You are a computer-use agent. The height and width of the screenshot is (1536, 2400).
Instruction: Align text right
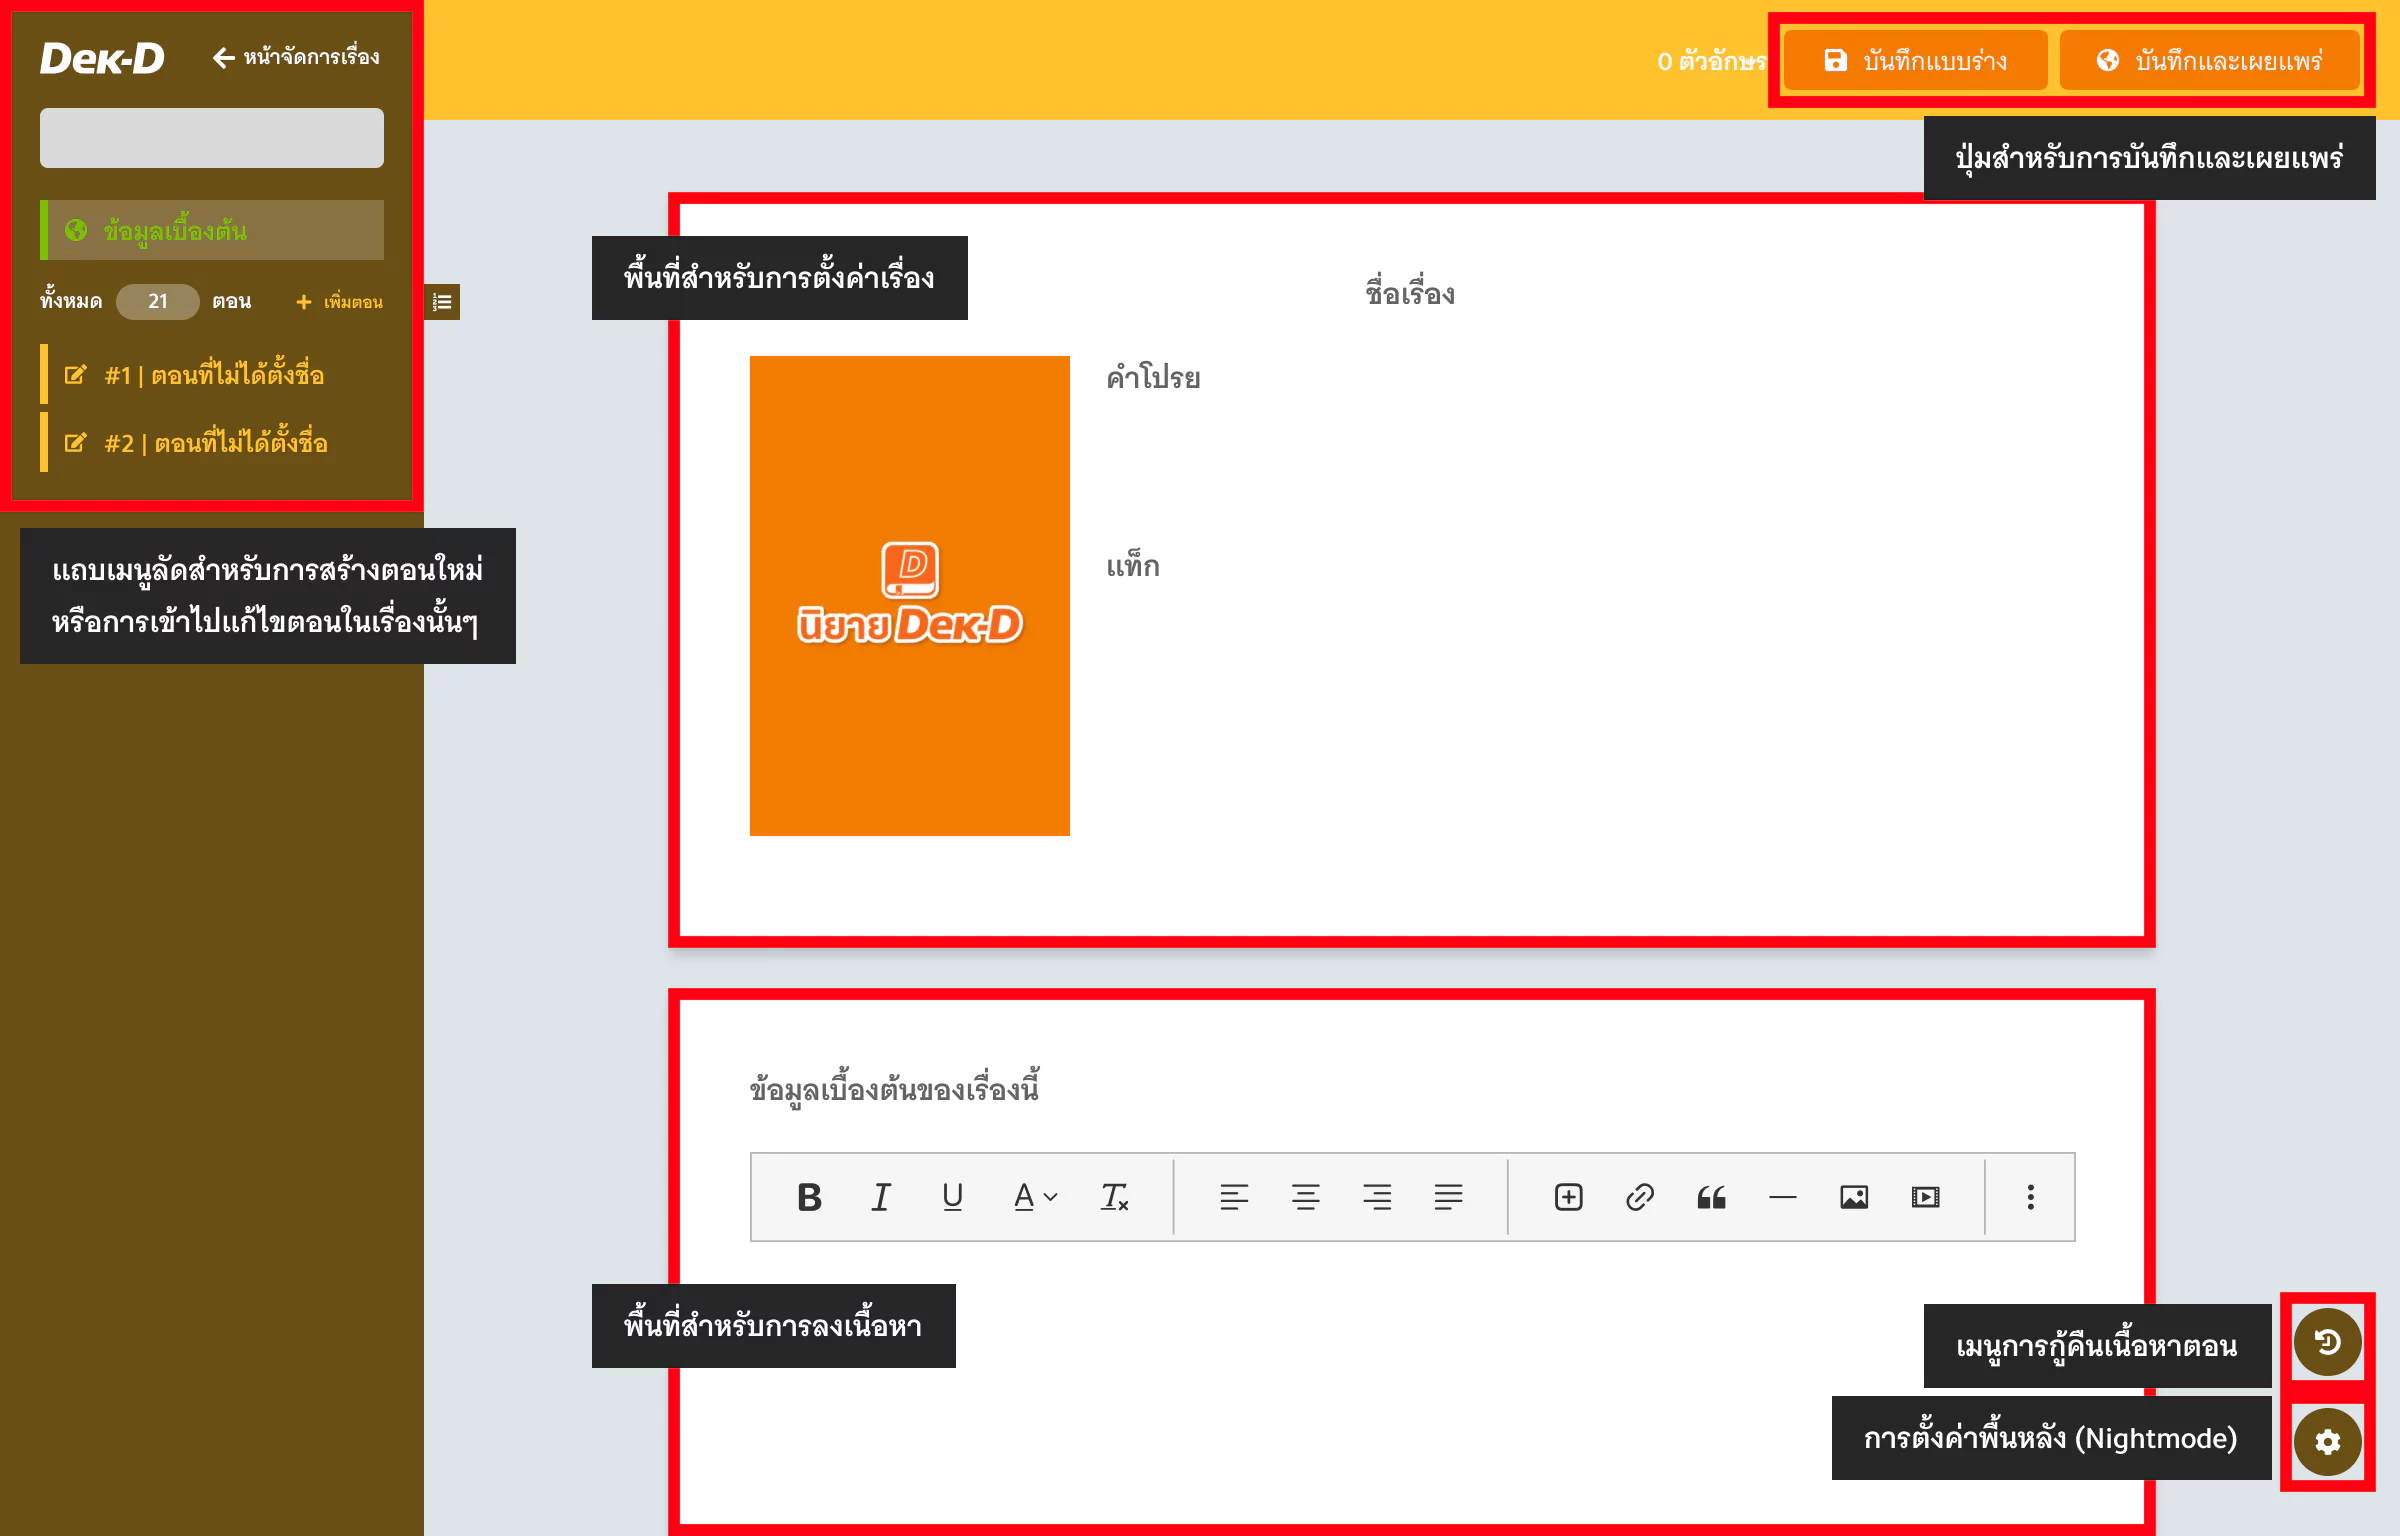1377,1197
